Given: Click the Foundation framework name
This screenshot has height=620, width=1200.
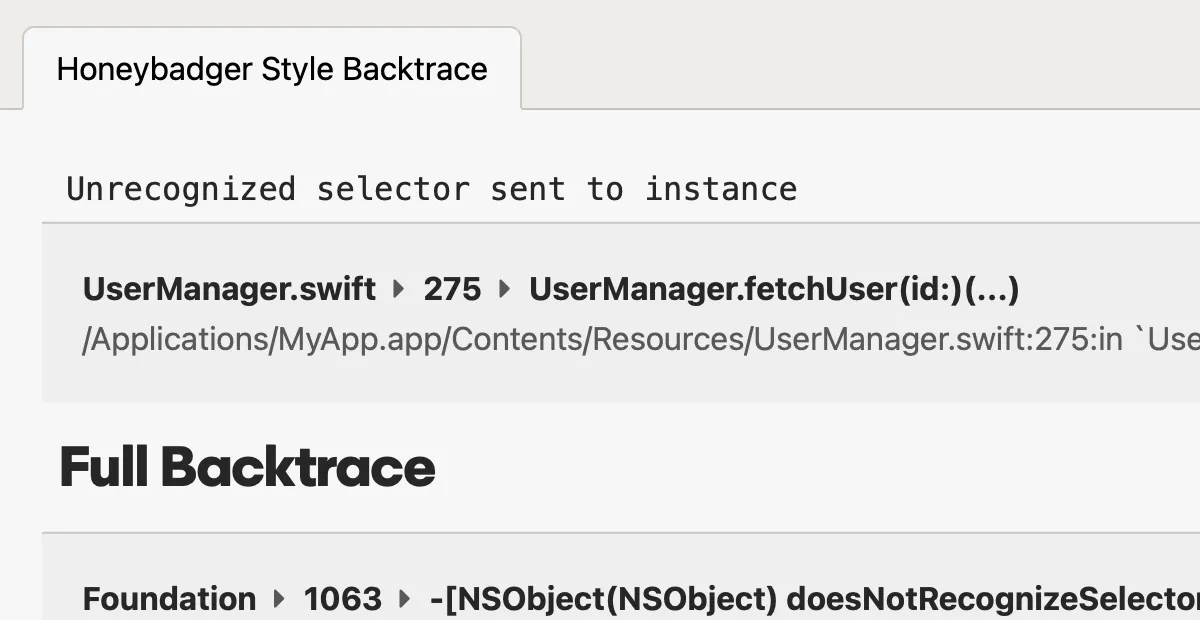Looking at the screenshot, I should pyautogui.click(x=168, y=598).
